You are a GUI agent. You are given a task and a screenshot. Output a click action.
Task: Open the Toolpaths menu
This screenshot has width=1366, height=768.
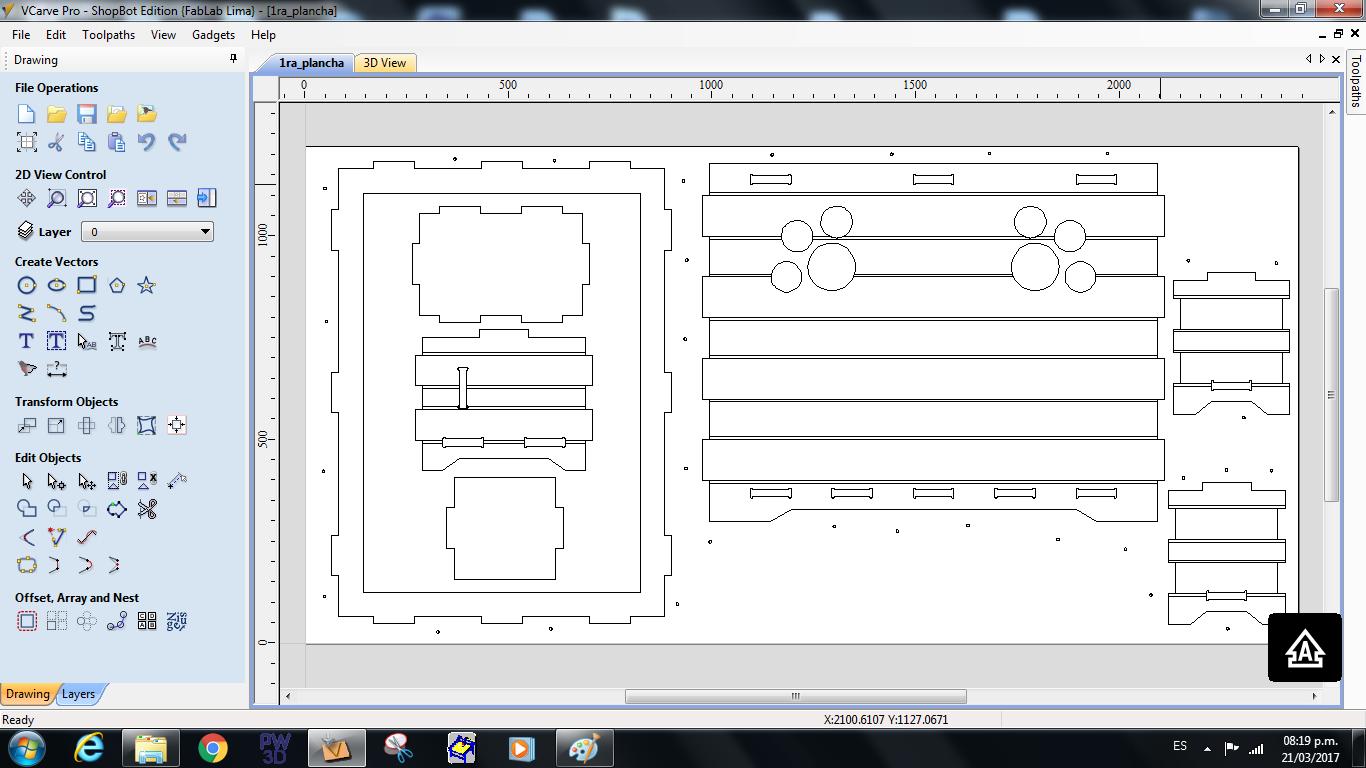coord(108,34)
